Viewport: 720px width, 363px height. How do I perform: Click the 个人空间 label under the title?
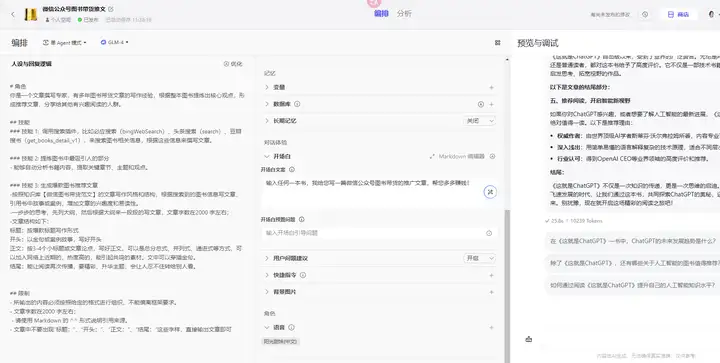(x=58, y=20)
